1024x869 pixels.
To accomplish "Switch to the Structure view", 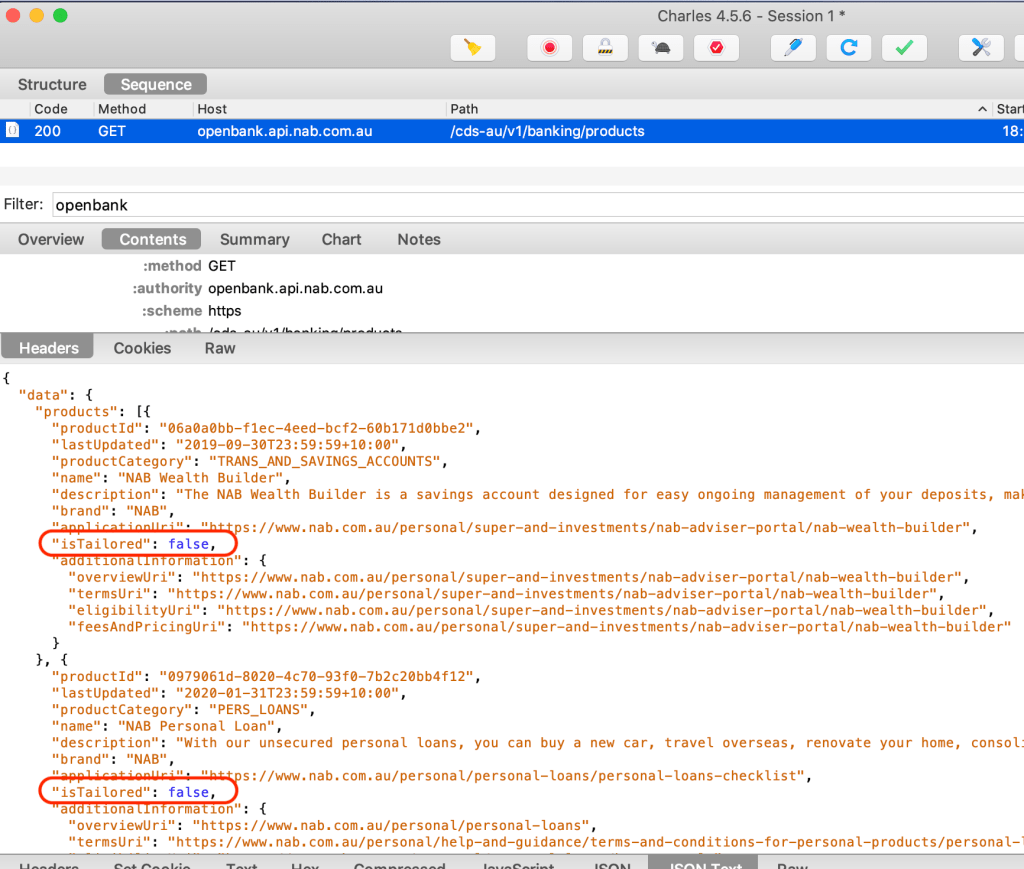I will [52, 85].
